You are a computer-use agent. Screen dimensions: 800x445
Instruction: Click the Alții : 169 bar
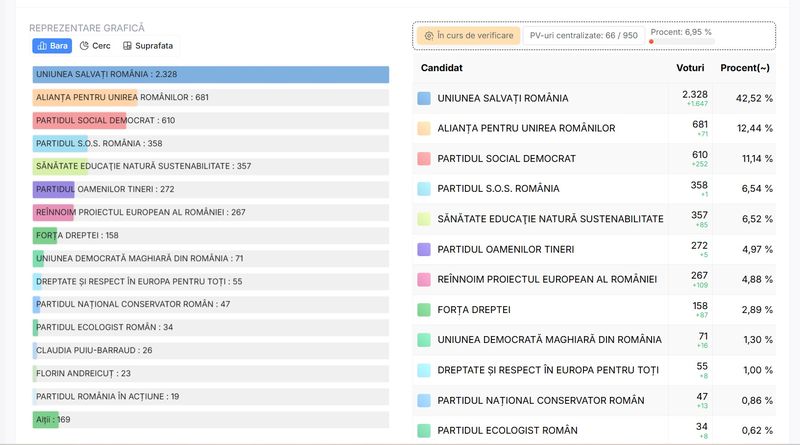pyautogui.click(x=45, y=420)
